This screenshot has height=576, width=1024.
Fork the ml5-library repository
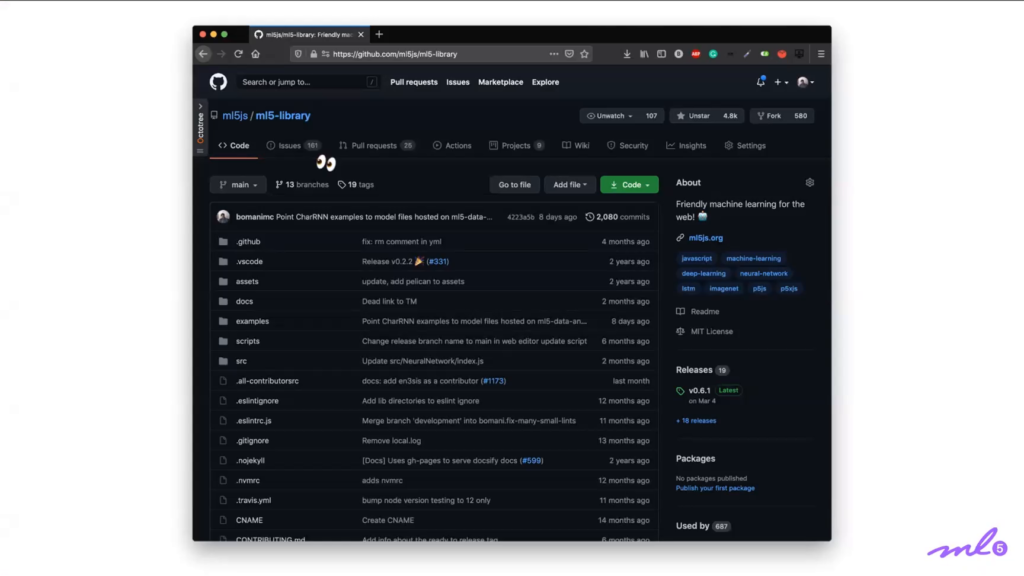(769, 116)
